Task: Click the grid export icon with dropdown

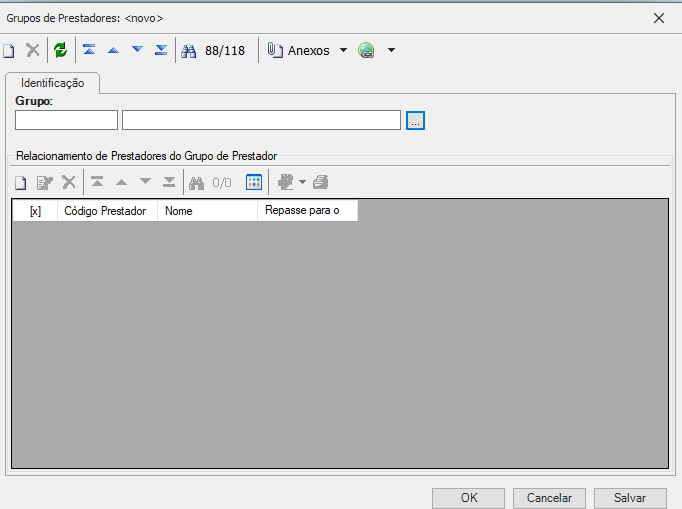Action: point(286,182)
